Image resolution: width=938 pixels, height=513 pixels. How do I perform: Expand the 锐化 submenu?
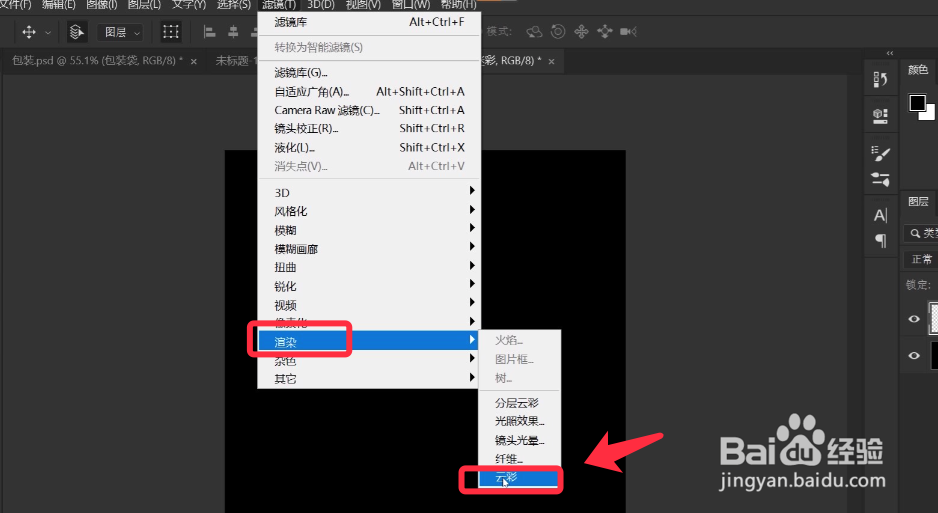coord(368,286)
